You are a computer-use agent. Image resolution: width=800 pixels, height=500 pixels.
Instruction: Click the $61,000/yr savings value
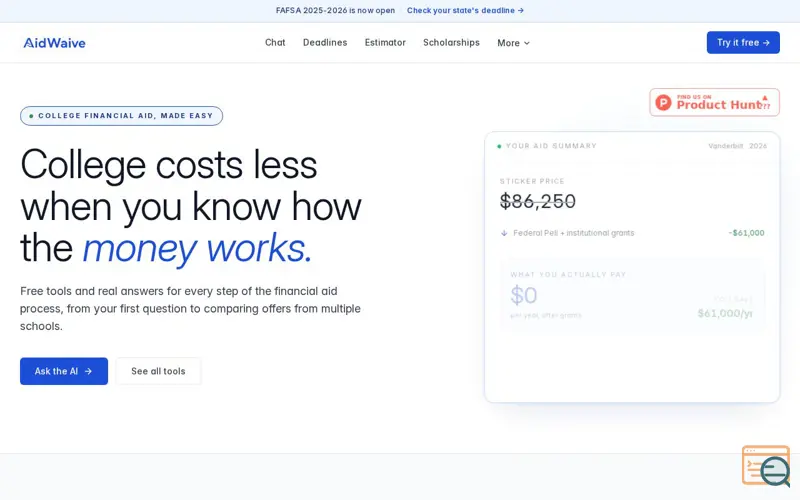725,313
